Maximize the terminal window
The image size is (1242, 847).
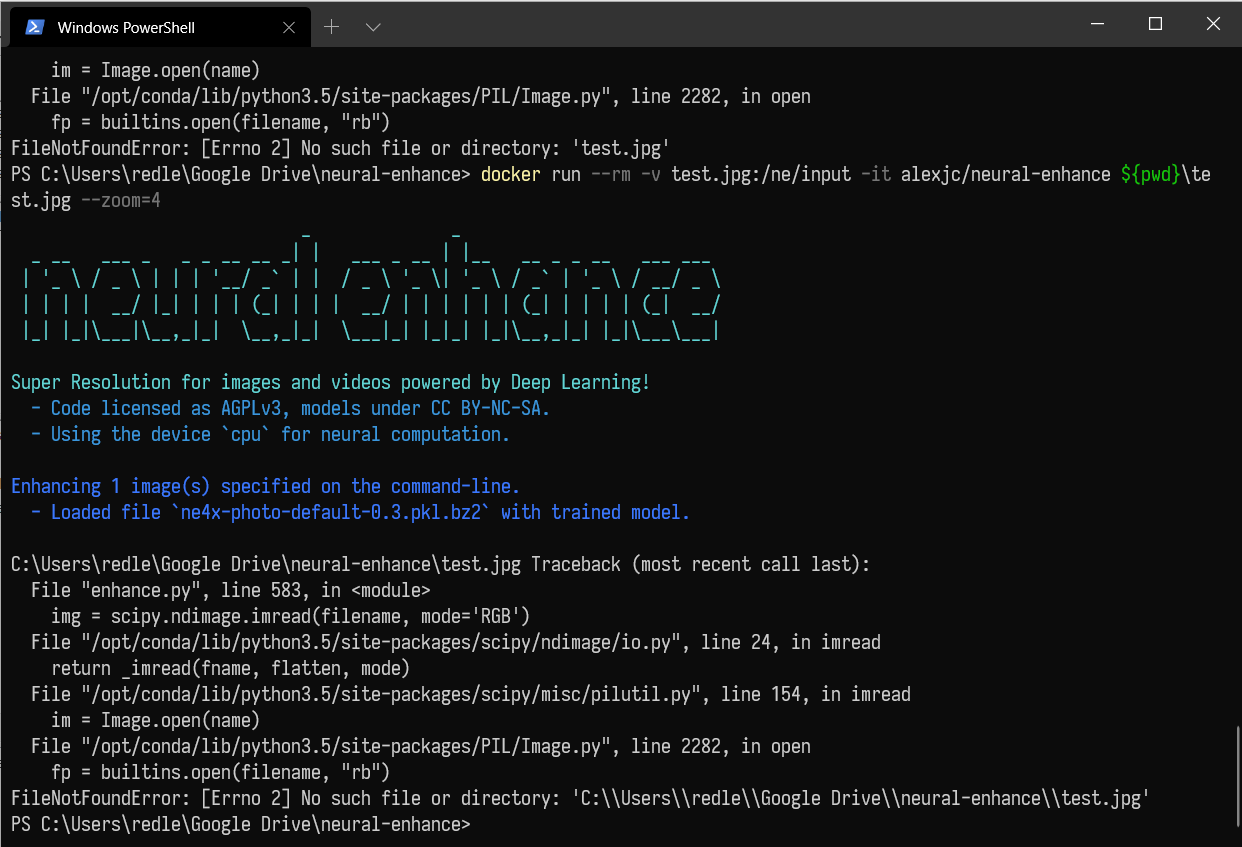1155,24
